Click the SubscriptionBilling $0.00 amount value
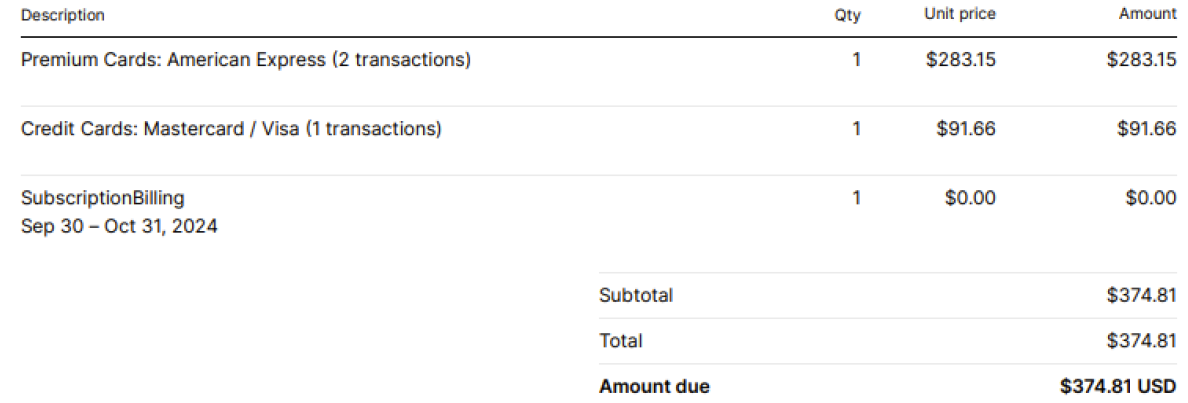Viewport: 1188px width, 403px height. pos(1151,198)
